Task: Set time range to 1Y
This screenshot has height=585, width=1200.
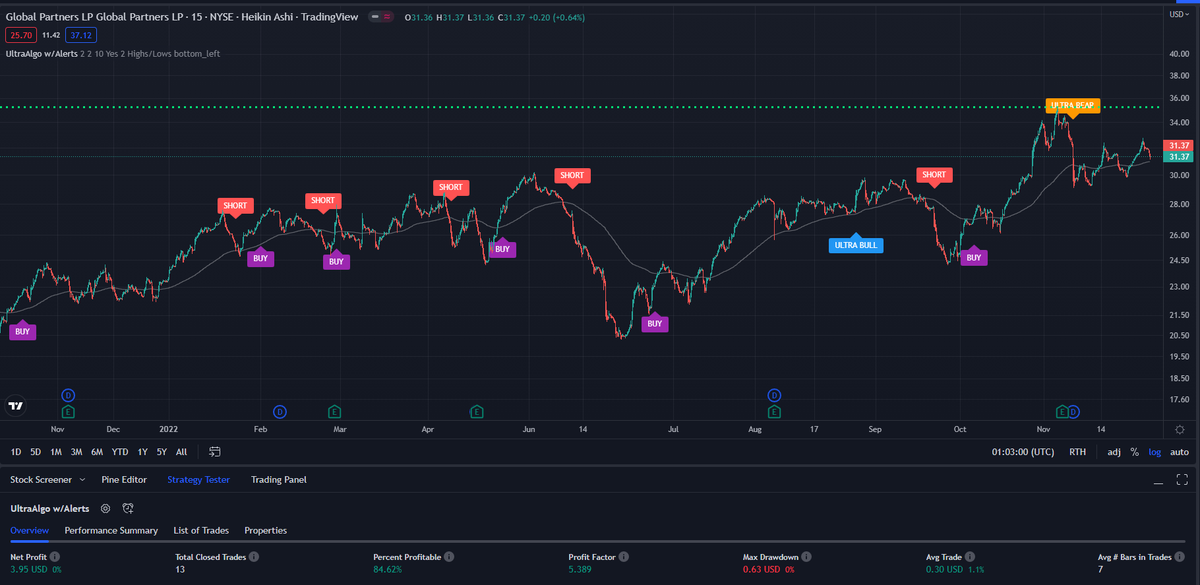Action: 142,452
